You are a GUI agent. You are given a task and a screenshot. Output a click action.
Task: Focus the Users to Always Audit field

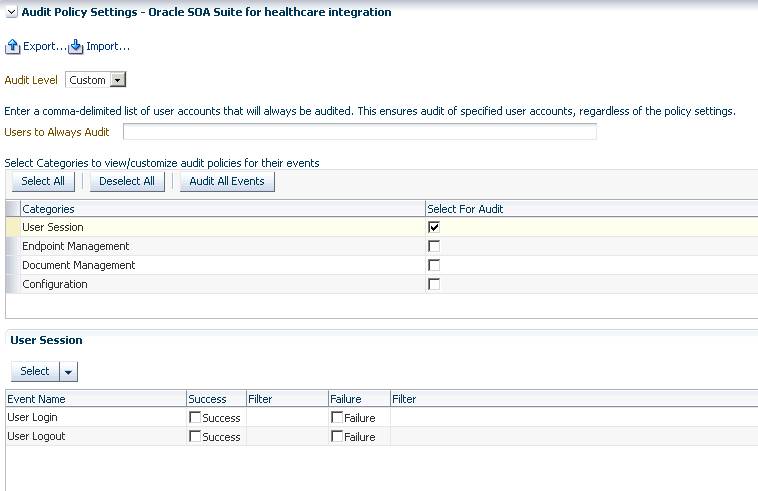click(x=360, y=131)
